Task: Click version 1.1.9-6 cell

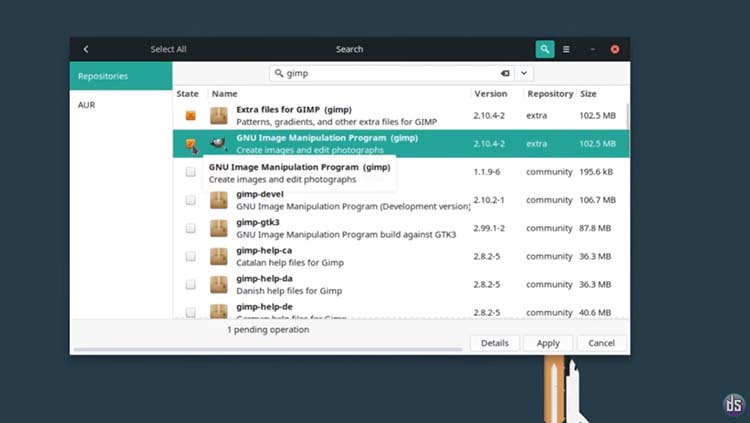Action: (x=487, y=172)
